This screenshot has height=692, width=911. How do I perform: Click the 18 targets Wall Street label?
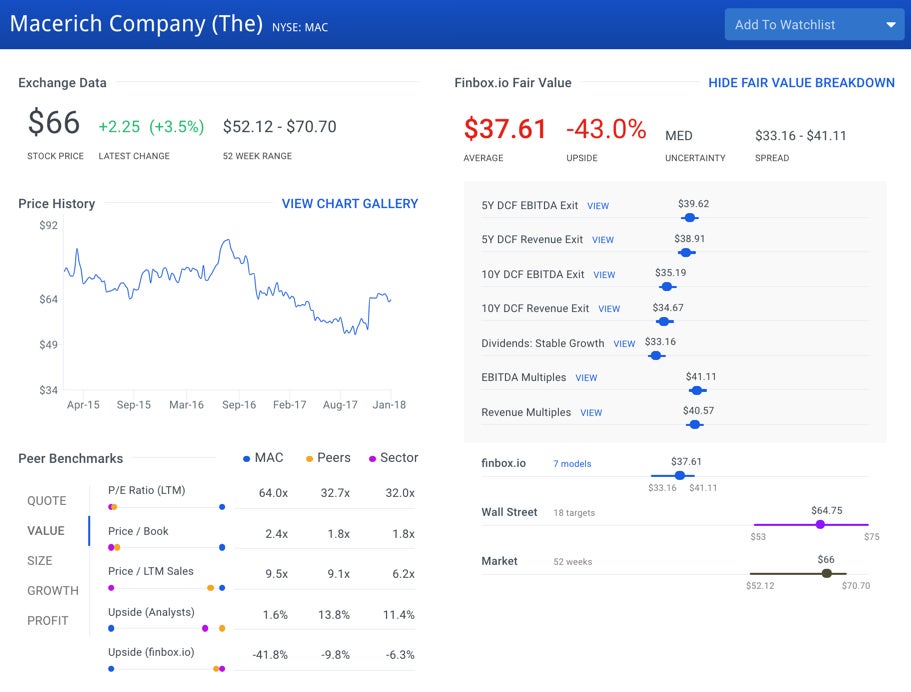coord(574,513)
